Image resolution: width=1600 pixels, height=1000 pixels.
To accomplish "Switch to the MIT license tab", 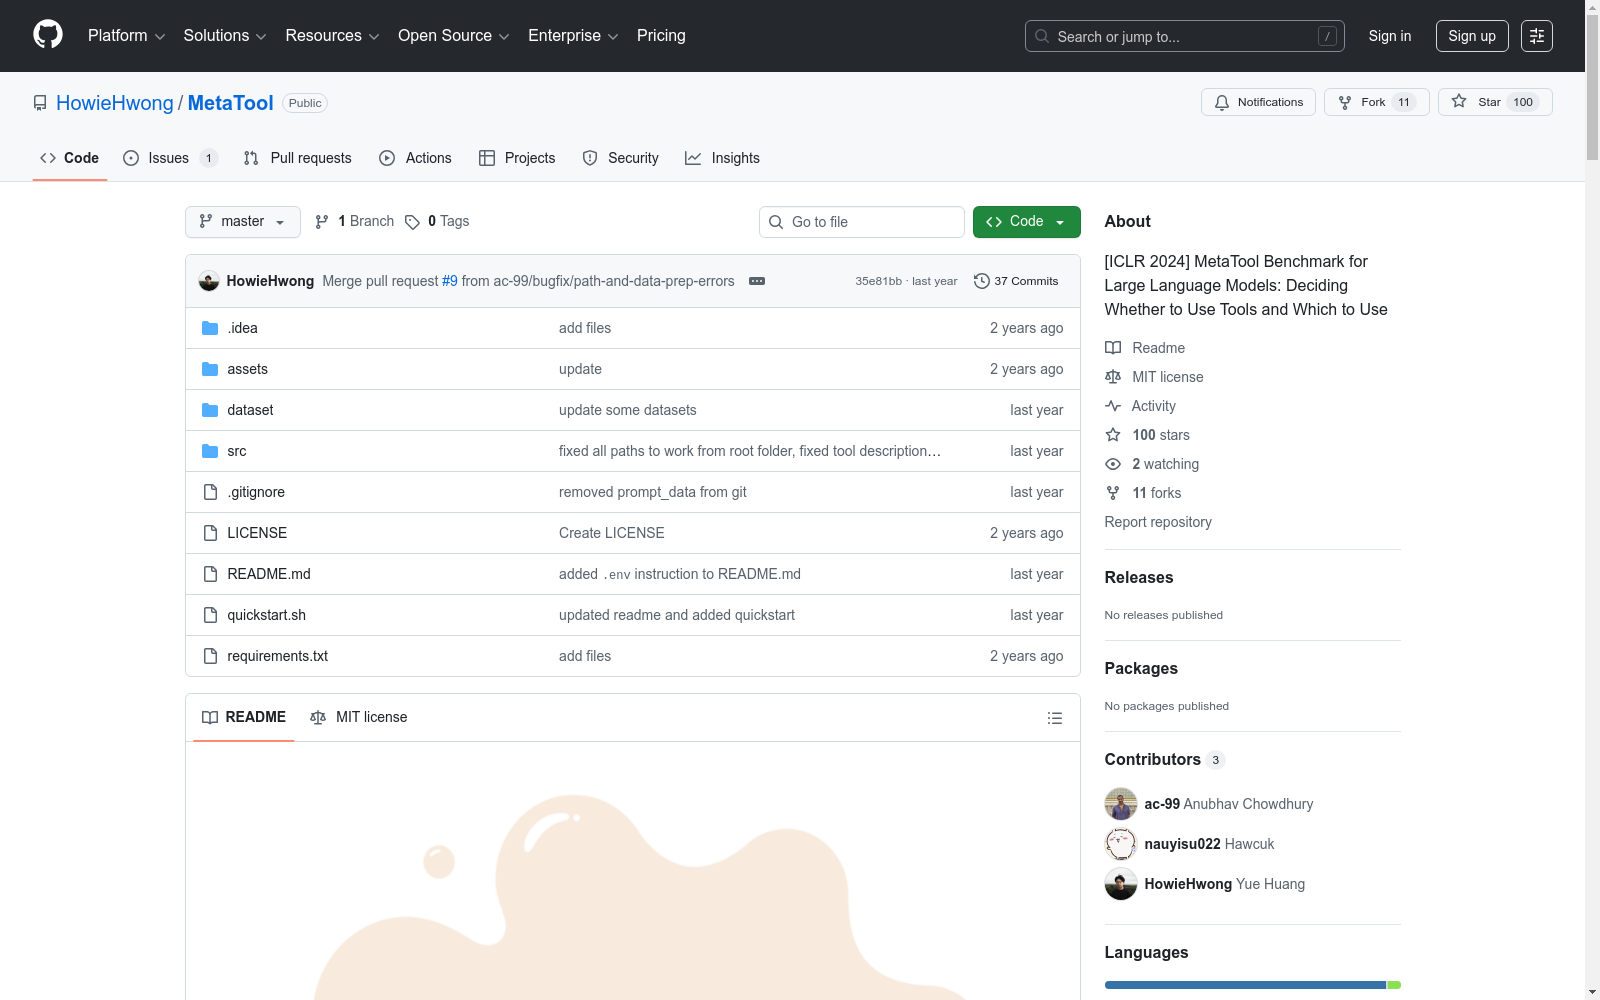I will [359, 718].
